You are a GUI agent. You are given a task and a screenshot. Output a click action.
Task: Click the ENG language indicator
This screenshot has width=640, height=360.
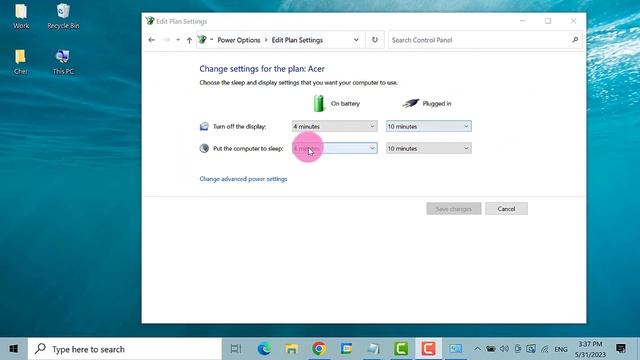click(x=561, y=349)
